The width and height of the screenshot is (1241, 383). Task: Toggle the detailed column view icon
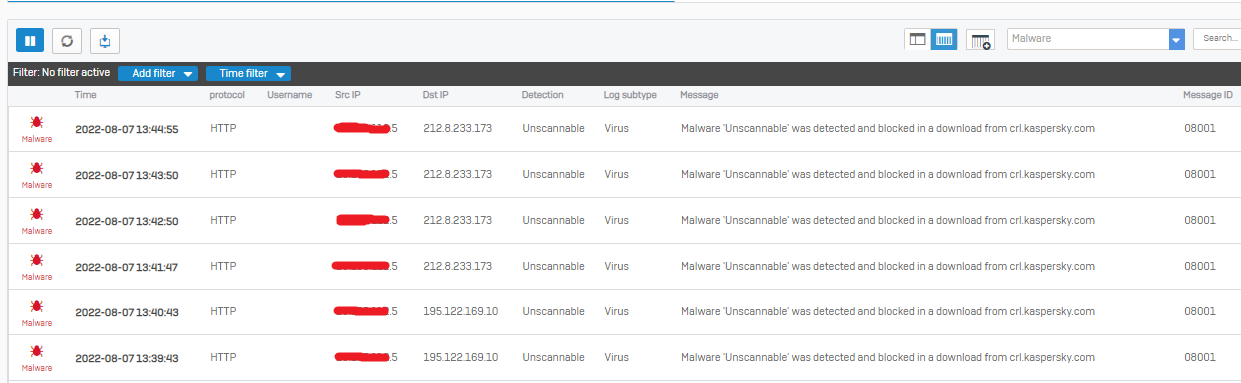click(944, 39)
